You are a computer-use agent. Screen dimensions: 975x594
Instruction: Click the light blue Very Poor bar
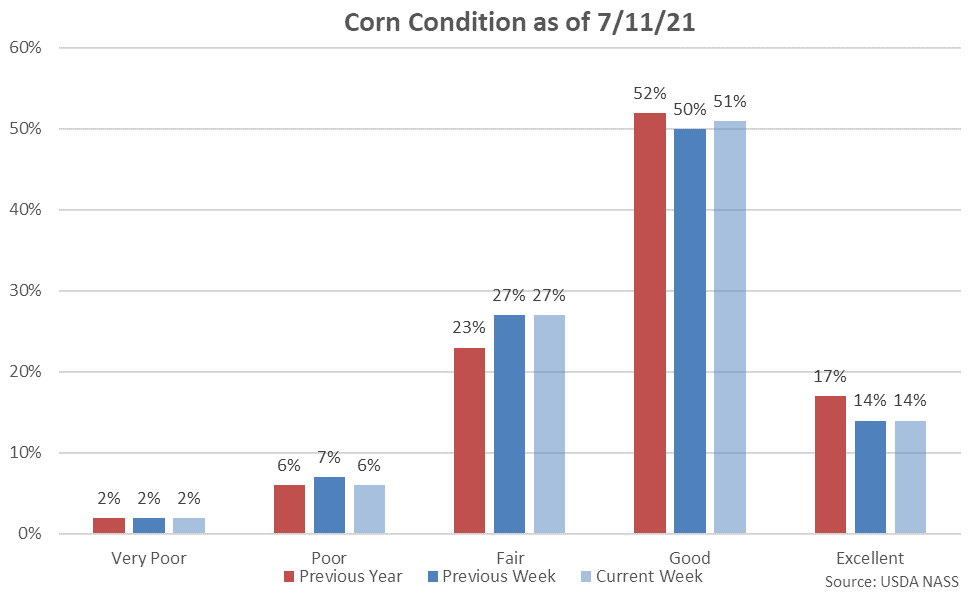point(189,525)
